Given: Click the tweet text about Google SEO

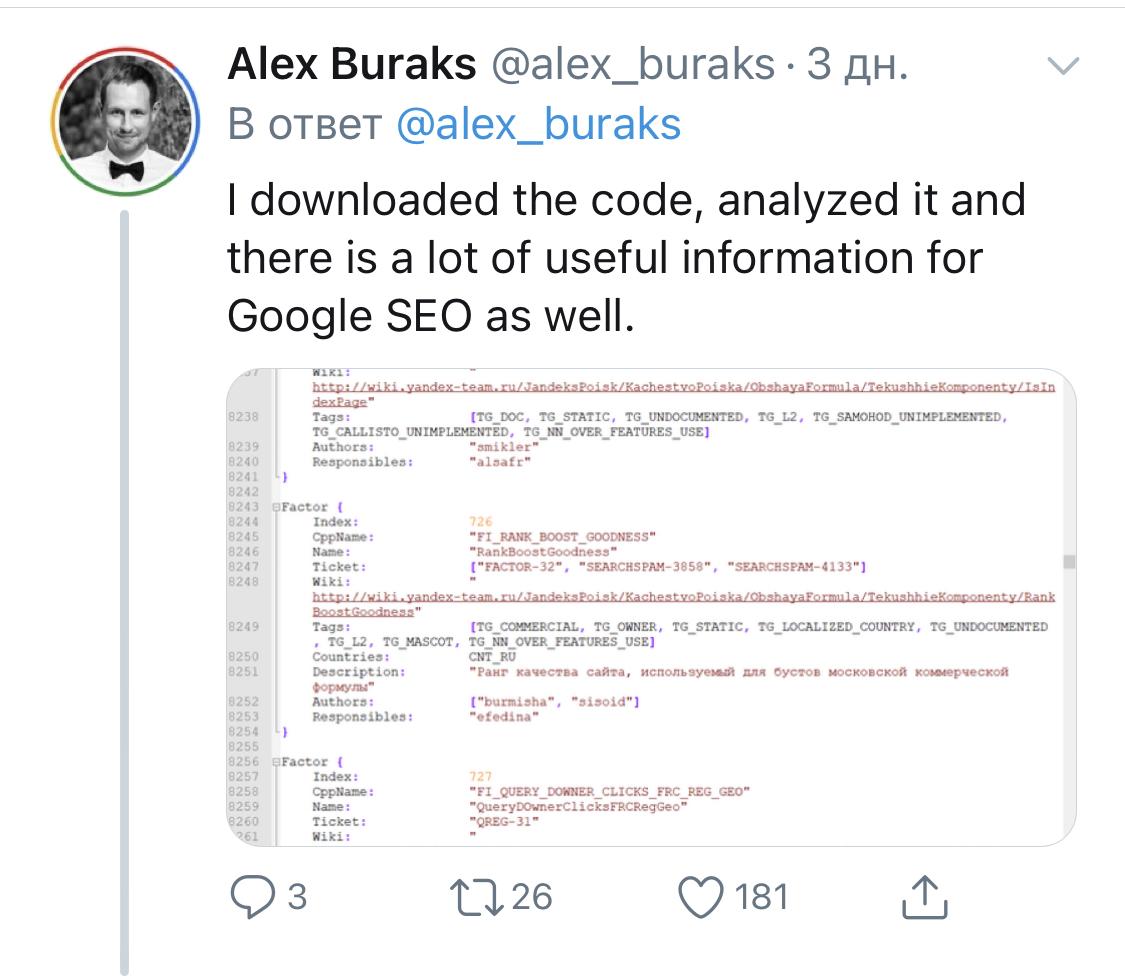Looking at the screenshot, I should [x=626, y=258].
